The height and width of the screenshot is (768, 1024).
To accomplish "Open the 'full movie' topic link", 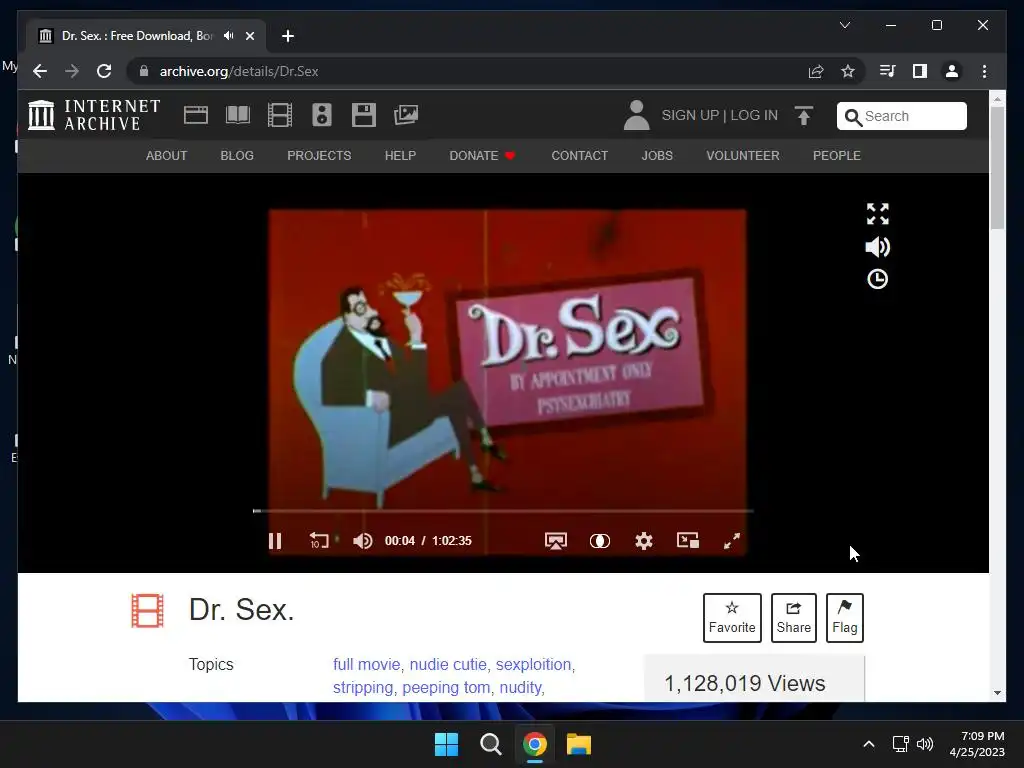I will pos(366,664).
